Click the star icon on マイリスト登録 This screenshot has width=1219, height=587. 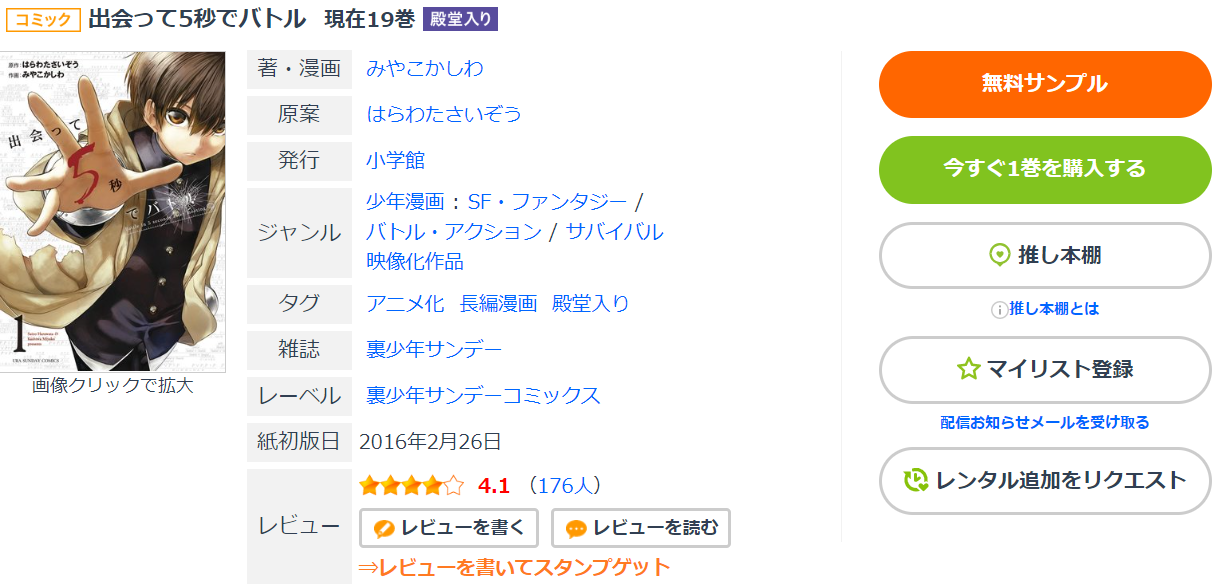click(x=968, y=369)
